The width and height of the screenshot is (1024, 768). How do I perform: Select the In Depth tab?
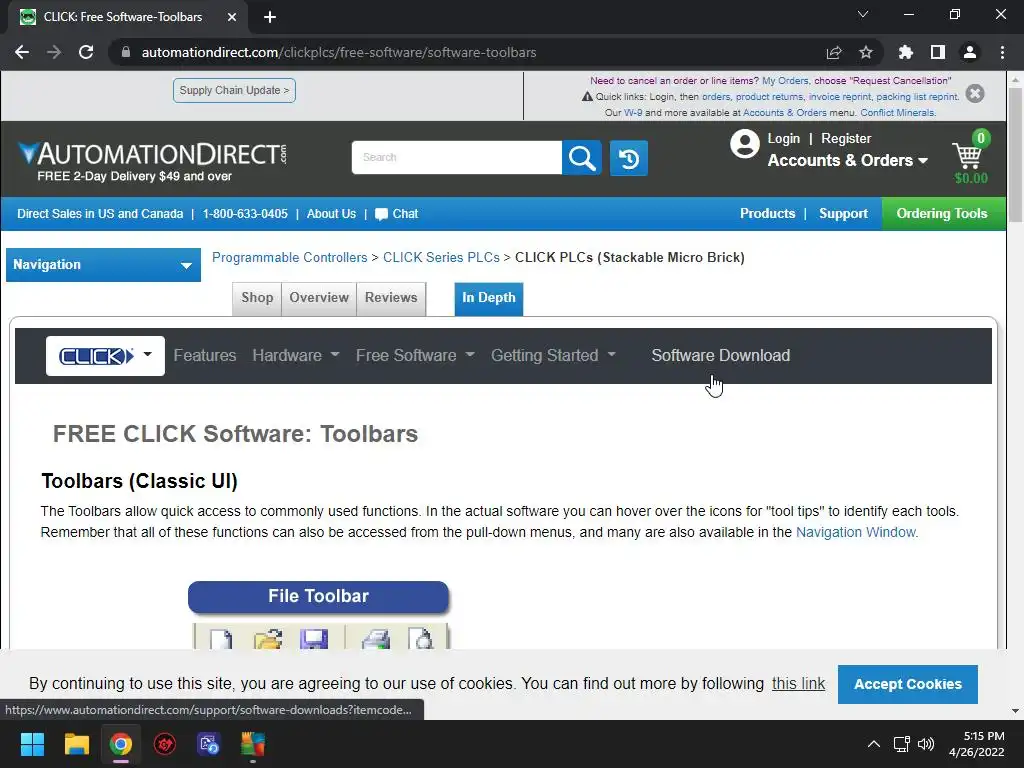(x=488, y=298)
